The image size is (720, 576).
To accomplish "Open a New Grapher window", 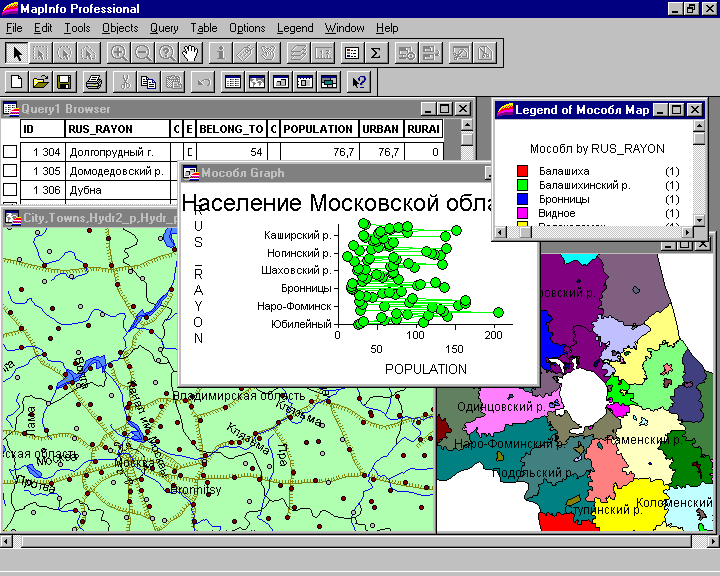I will coord(281,83).
